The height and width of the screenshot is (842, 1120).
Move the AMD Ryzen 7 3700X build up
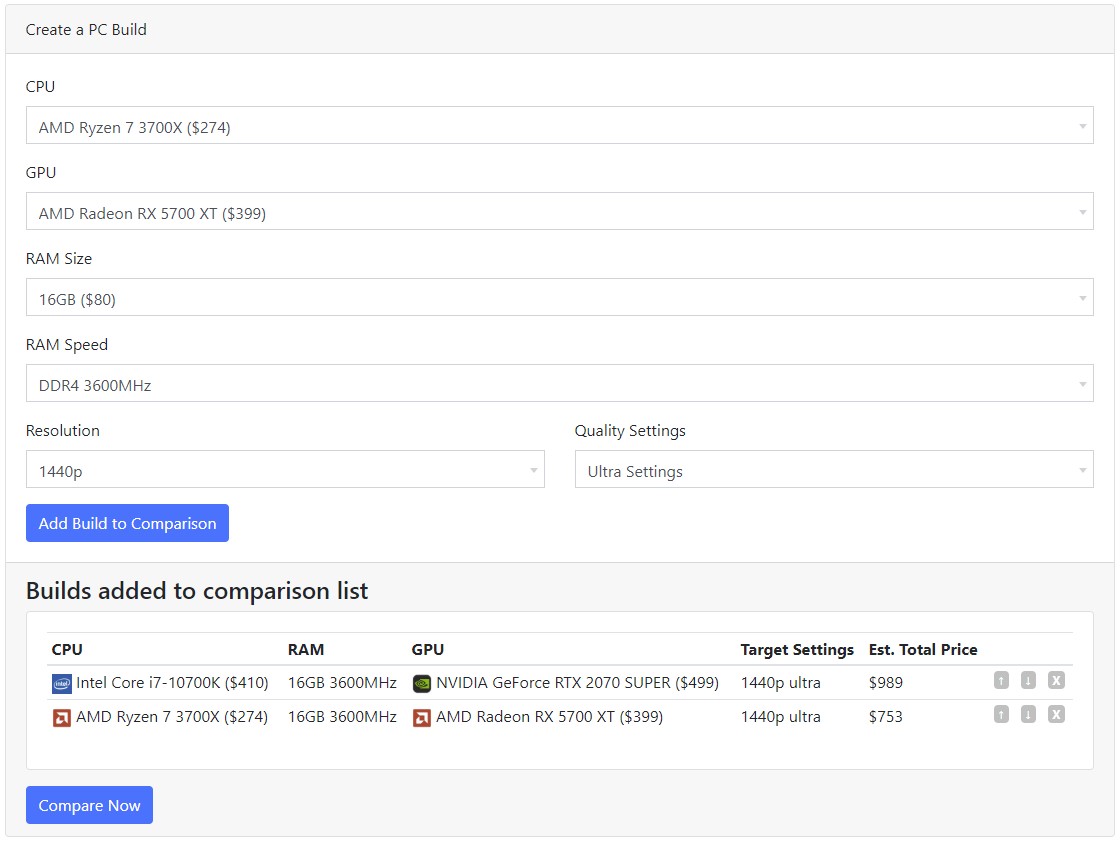click(x=1001, y=714)
